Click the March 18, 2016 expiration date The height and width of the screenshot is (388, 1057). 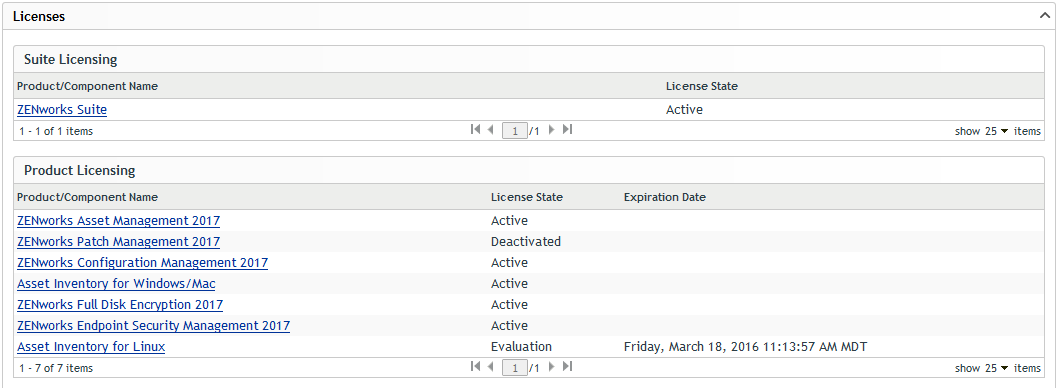tap(745, 347)
